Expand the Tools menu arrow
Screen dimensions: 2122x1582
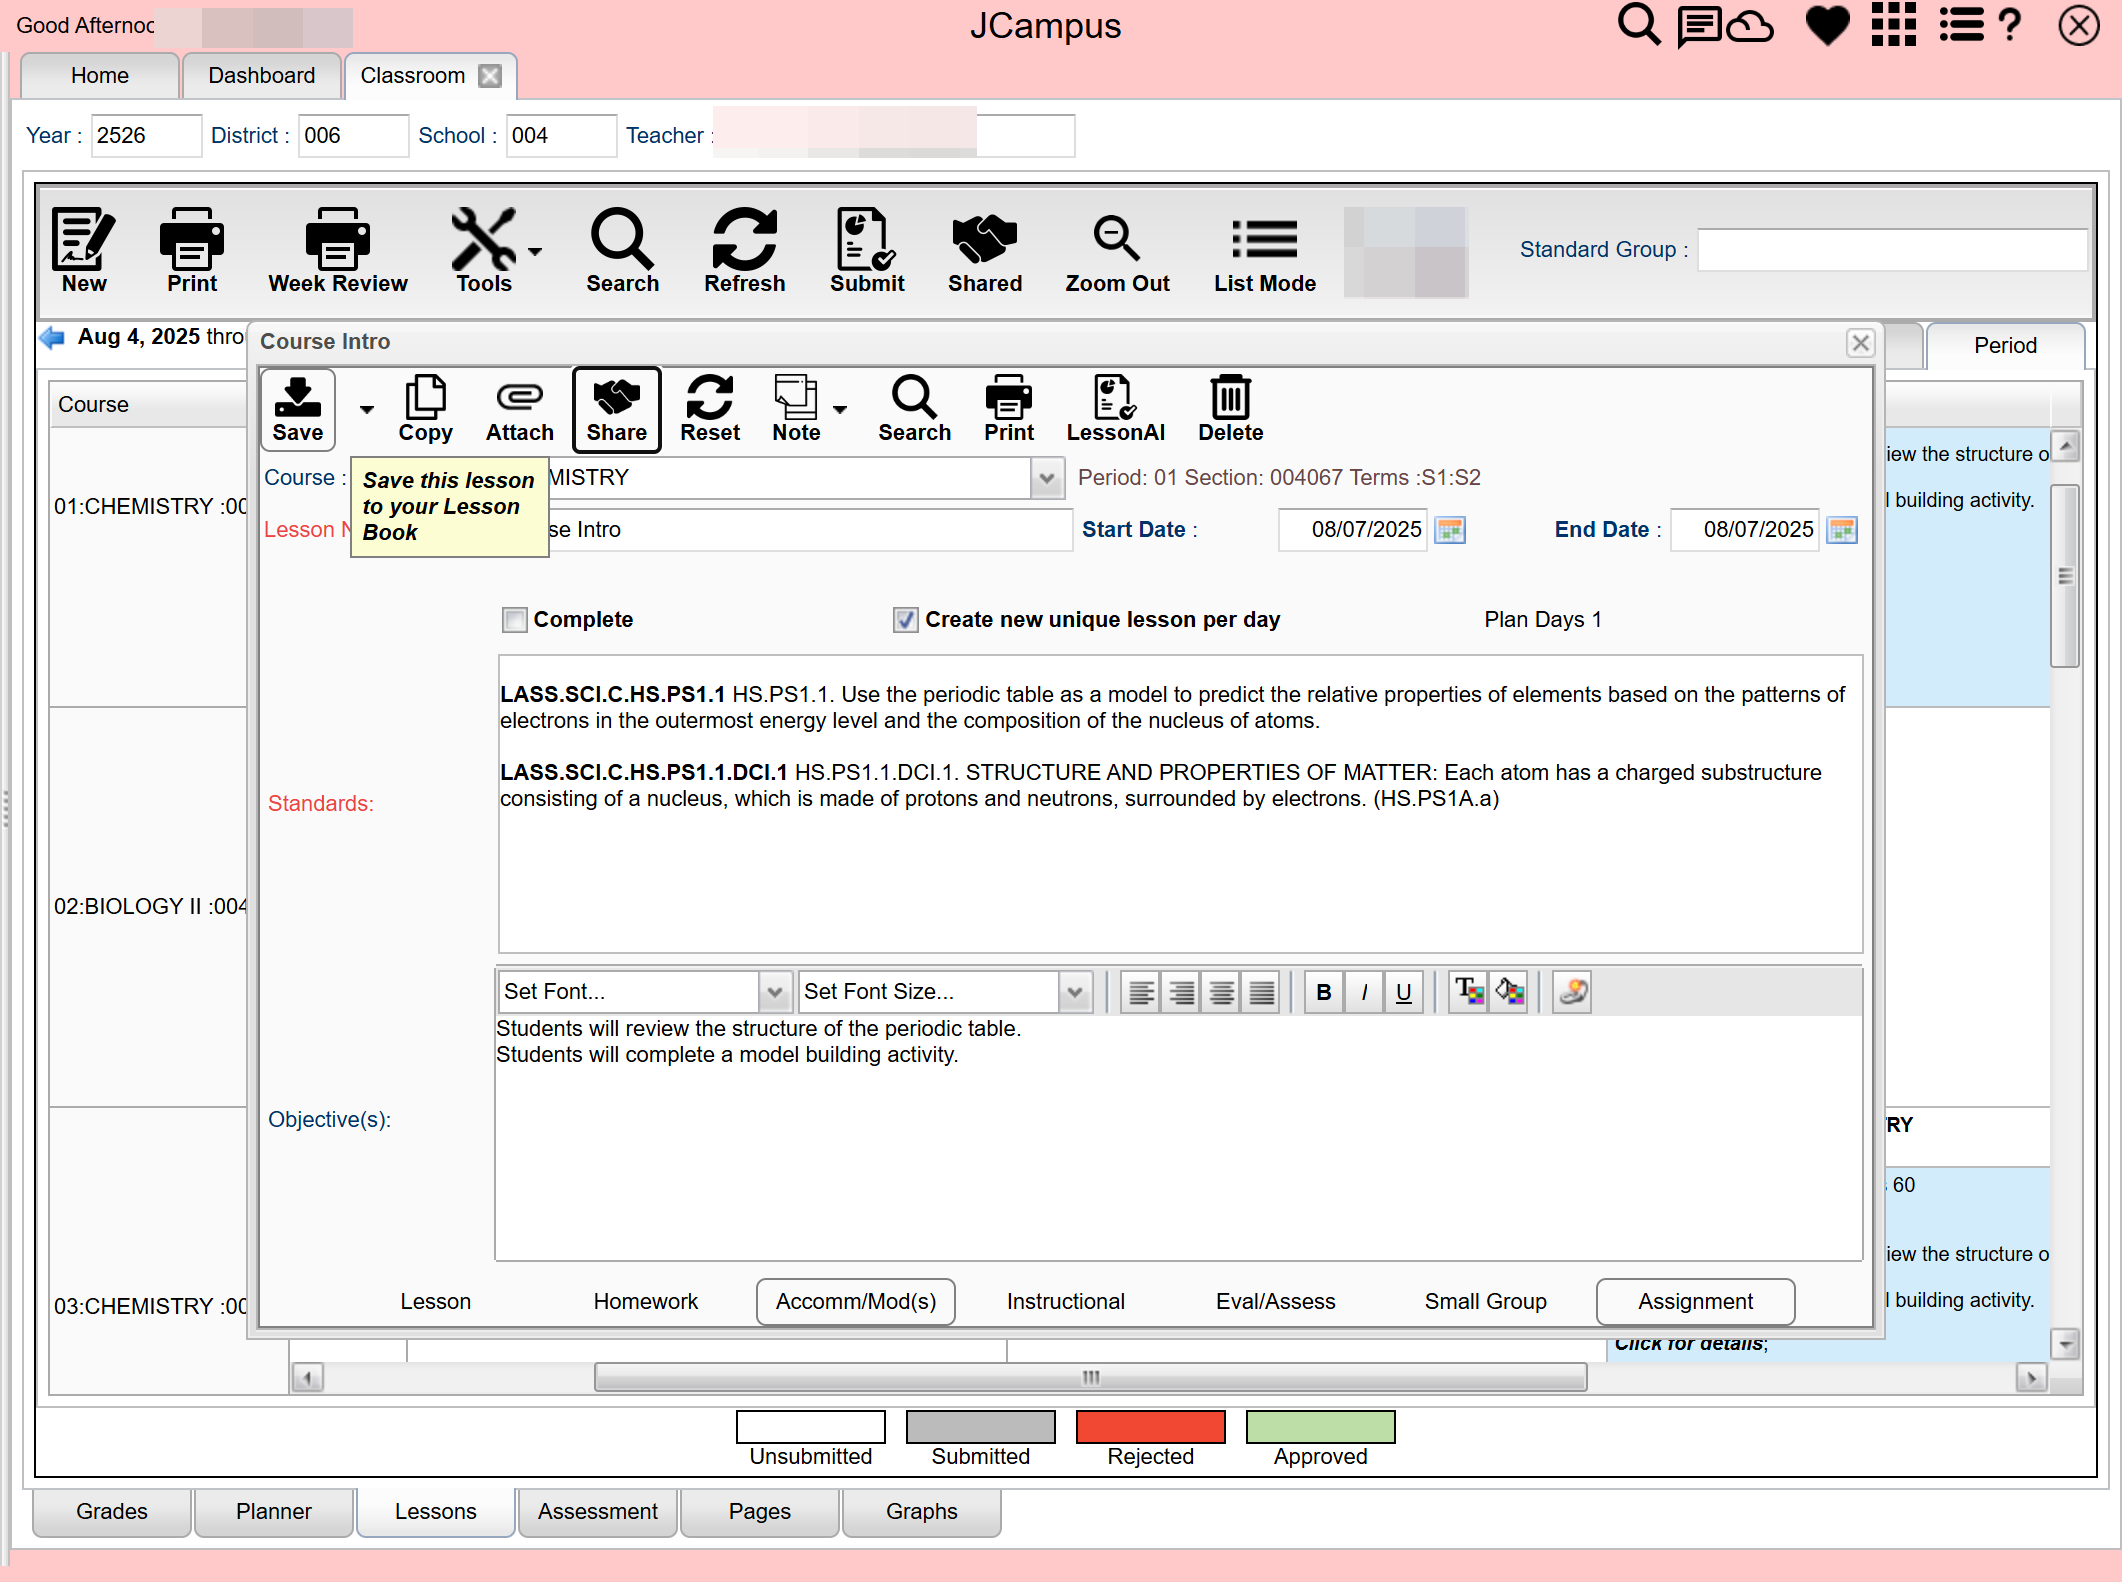pos(535,252)
